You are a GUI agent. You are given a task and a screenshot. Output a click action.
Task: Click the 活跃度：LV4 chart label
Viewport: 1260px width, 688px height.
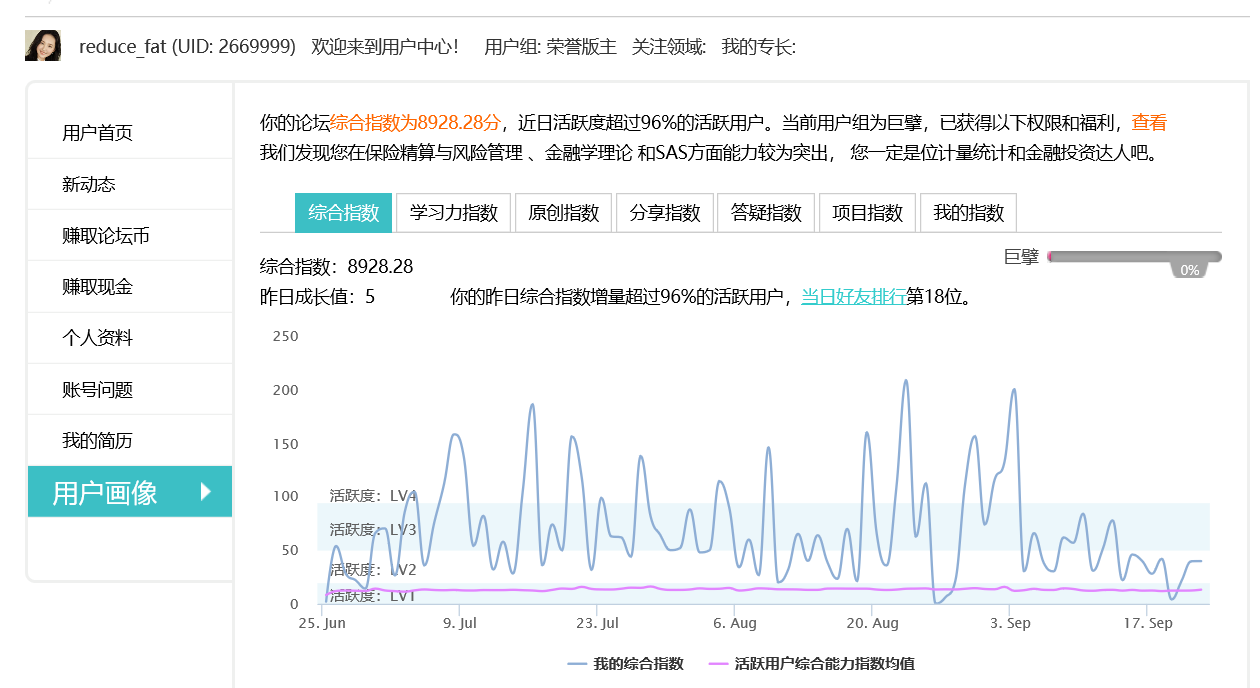pyautogui.click(x=373, y=495)
